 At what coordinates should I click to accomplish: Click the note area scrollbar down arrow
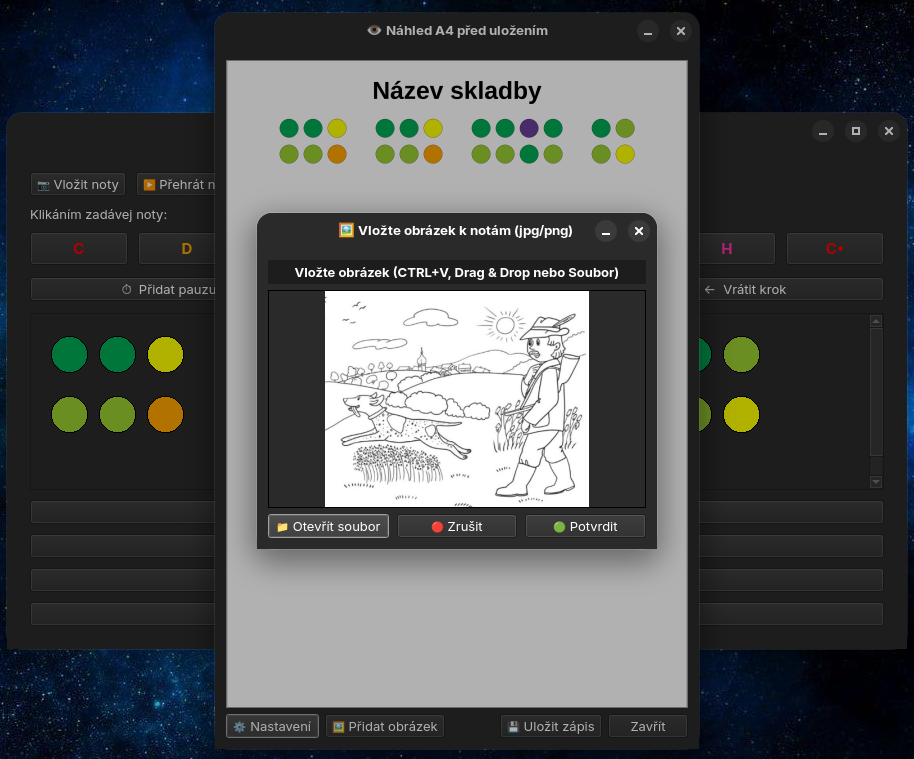[876, 481]
